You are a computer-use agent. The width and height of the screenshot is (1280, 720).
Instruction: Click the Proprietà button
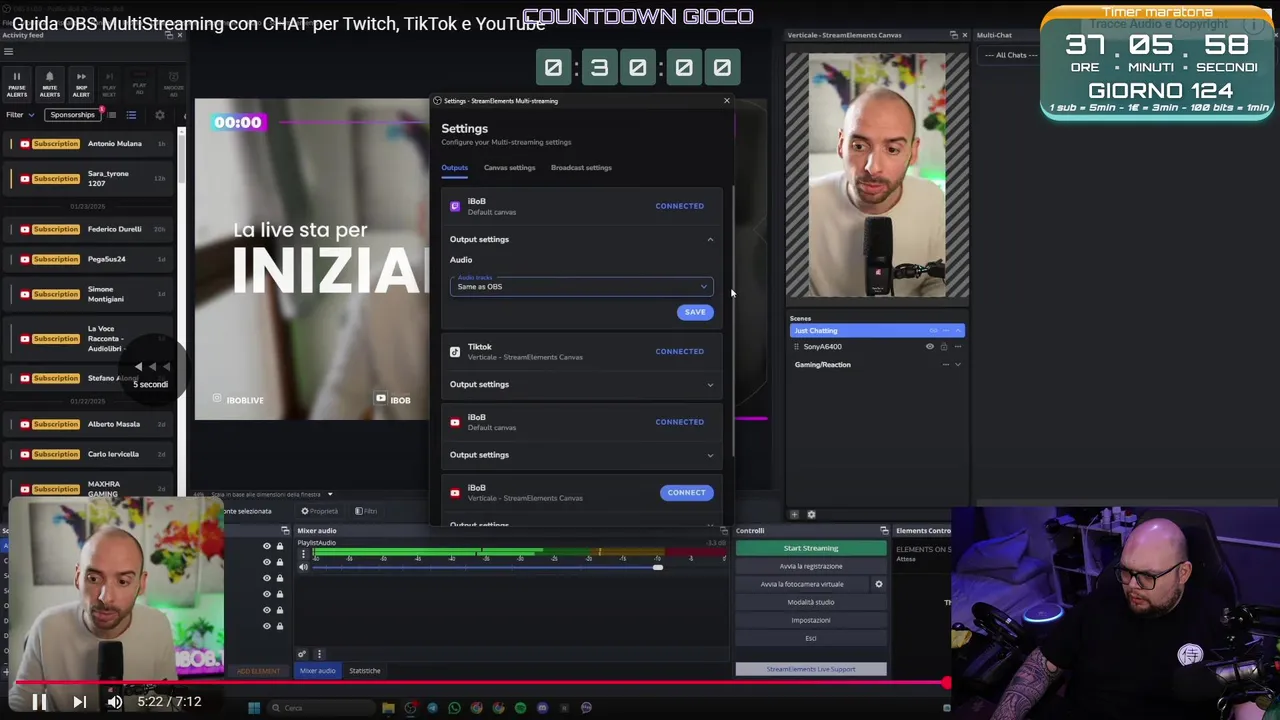pos(320,511)
